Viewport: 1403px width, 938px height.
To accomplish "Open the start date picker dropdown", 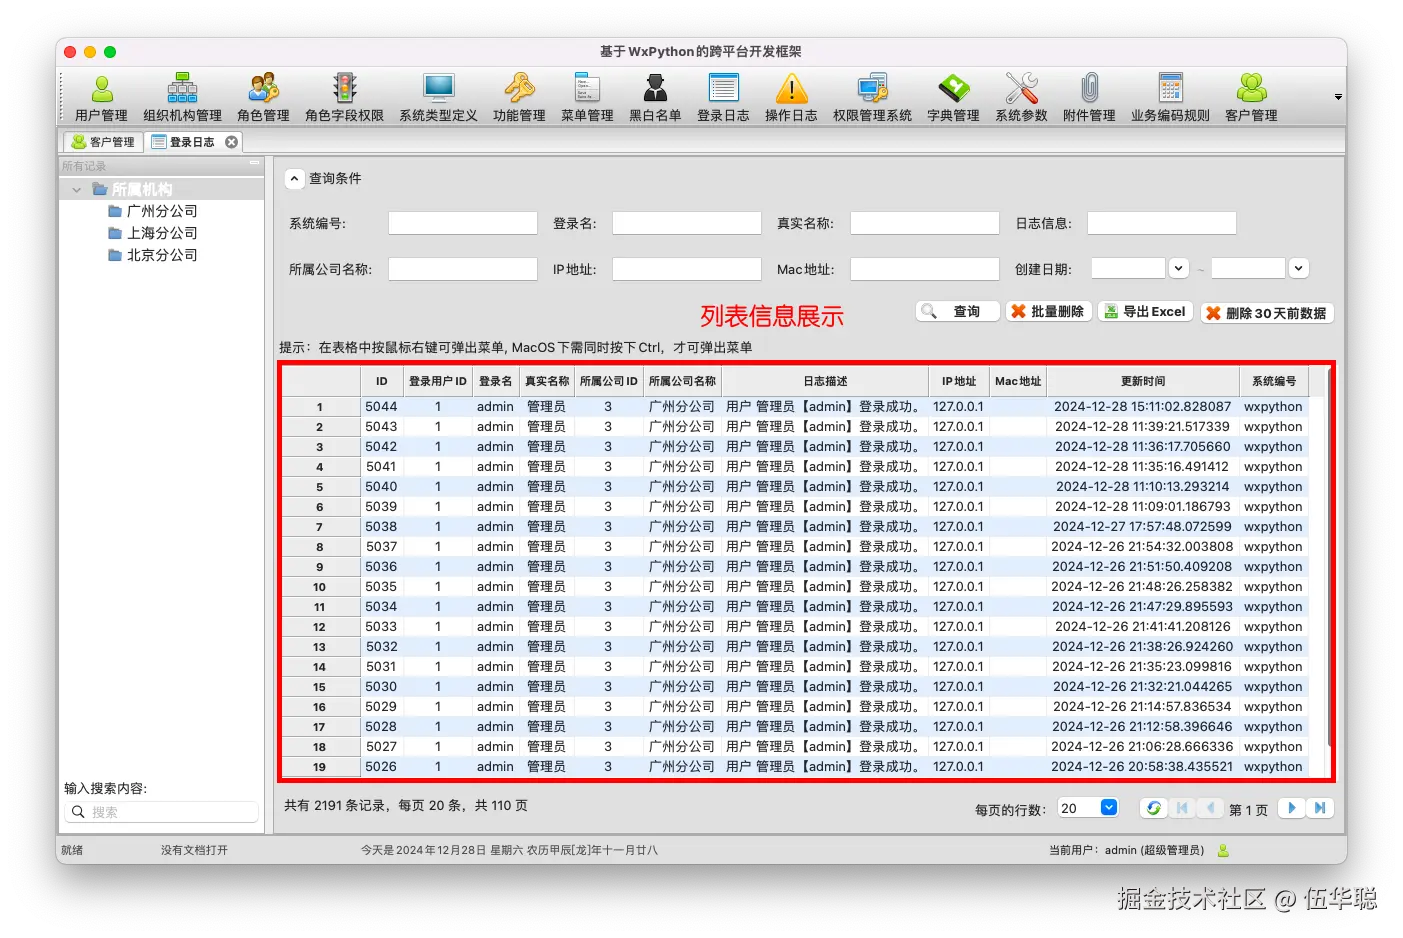I will (1178, 268).
